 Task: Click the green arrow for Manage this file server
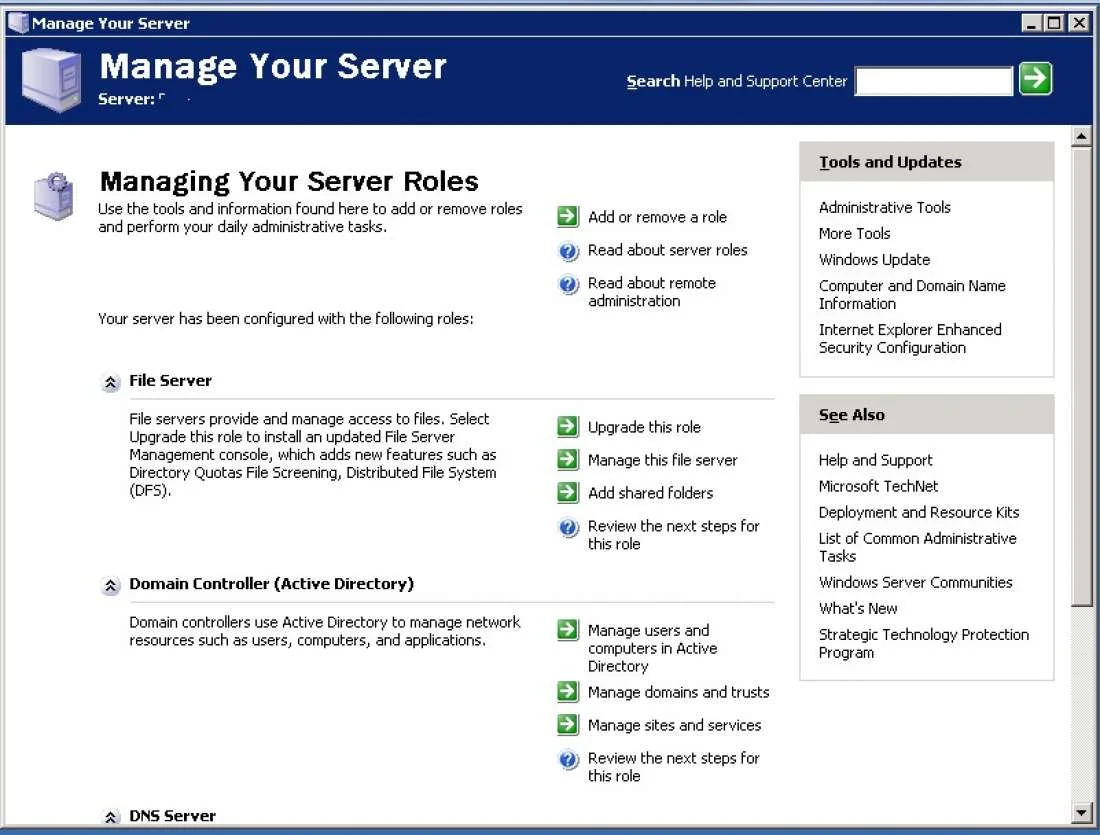(x=568, y=460)
